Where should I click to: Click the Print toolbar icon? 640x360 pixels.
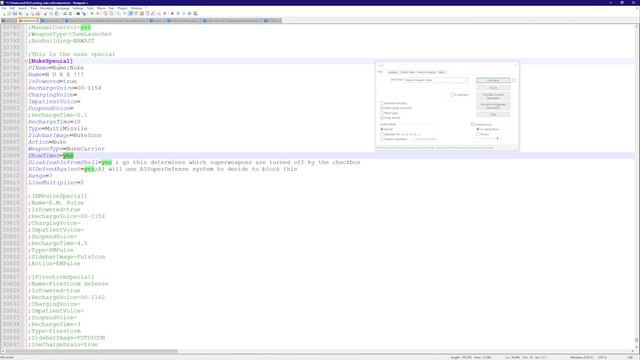click(38, 13)
